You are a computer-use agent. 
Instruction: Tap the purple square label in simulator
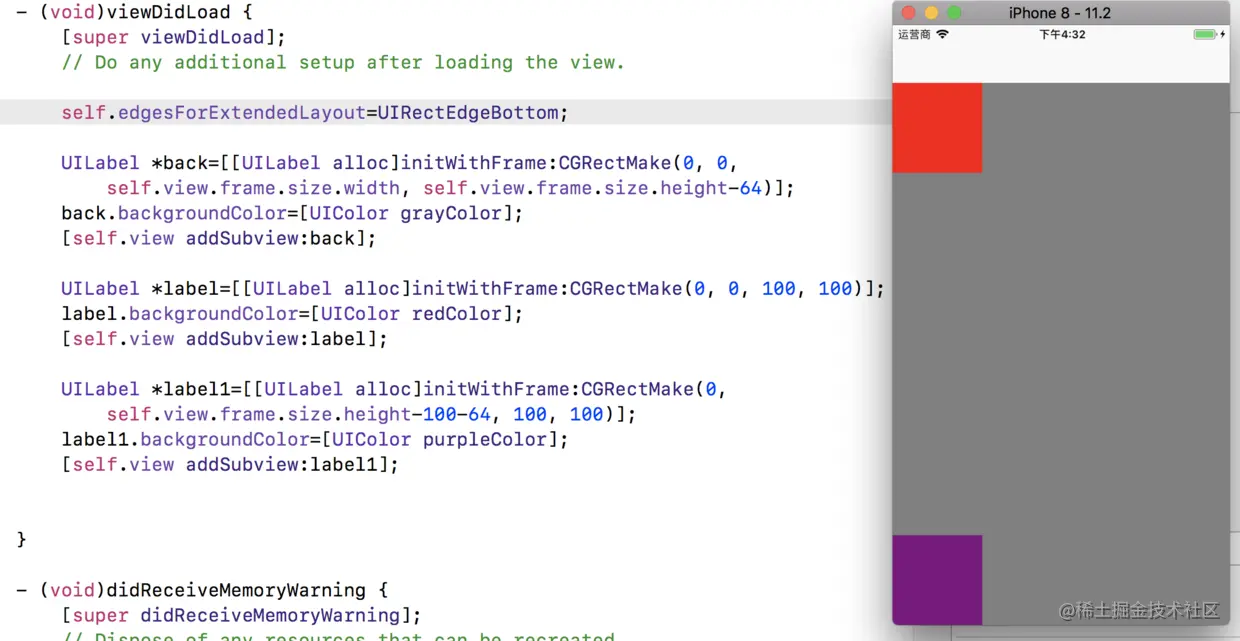point(937,580)
